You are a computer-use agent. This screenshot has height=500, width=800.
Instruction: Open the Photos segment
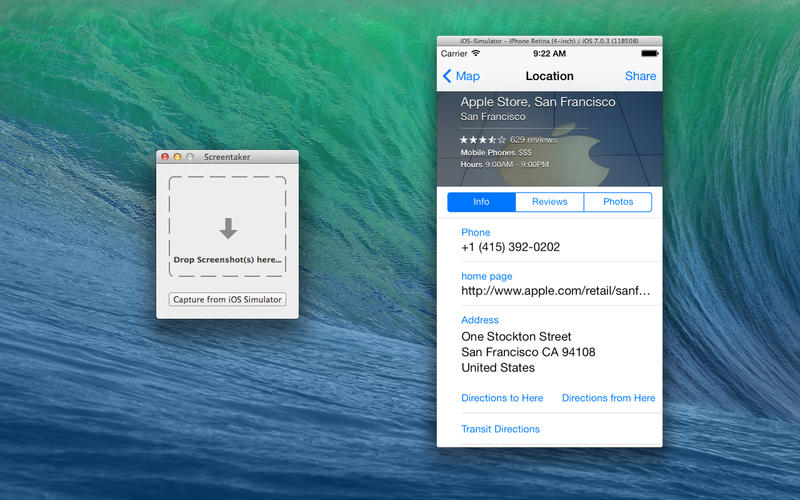tap(618, 202)
